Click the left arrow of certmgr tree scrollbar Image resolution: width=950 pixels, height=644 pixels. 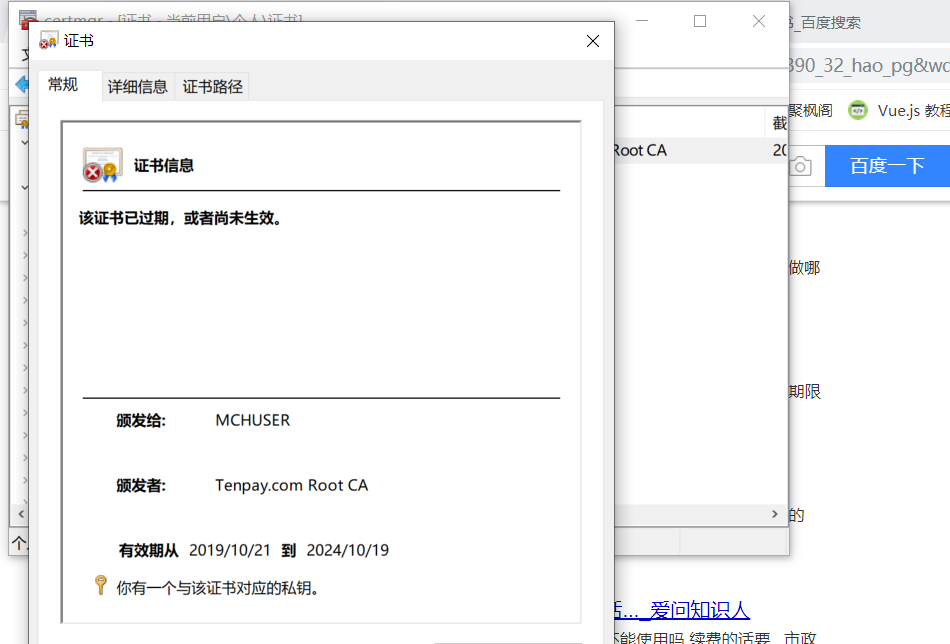pos(21,514)
